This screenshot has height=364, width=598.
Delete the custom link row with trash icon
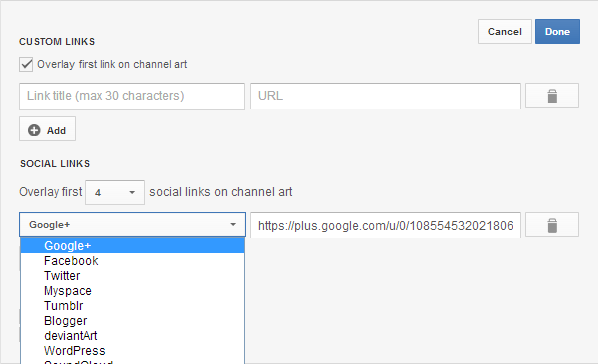[552, 96]
